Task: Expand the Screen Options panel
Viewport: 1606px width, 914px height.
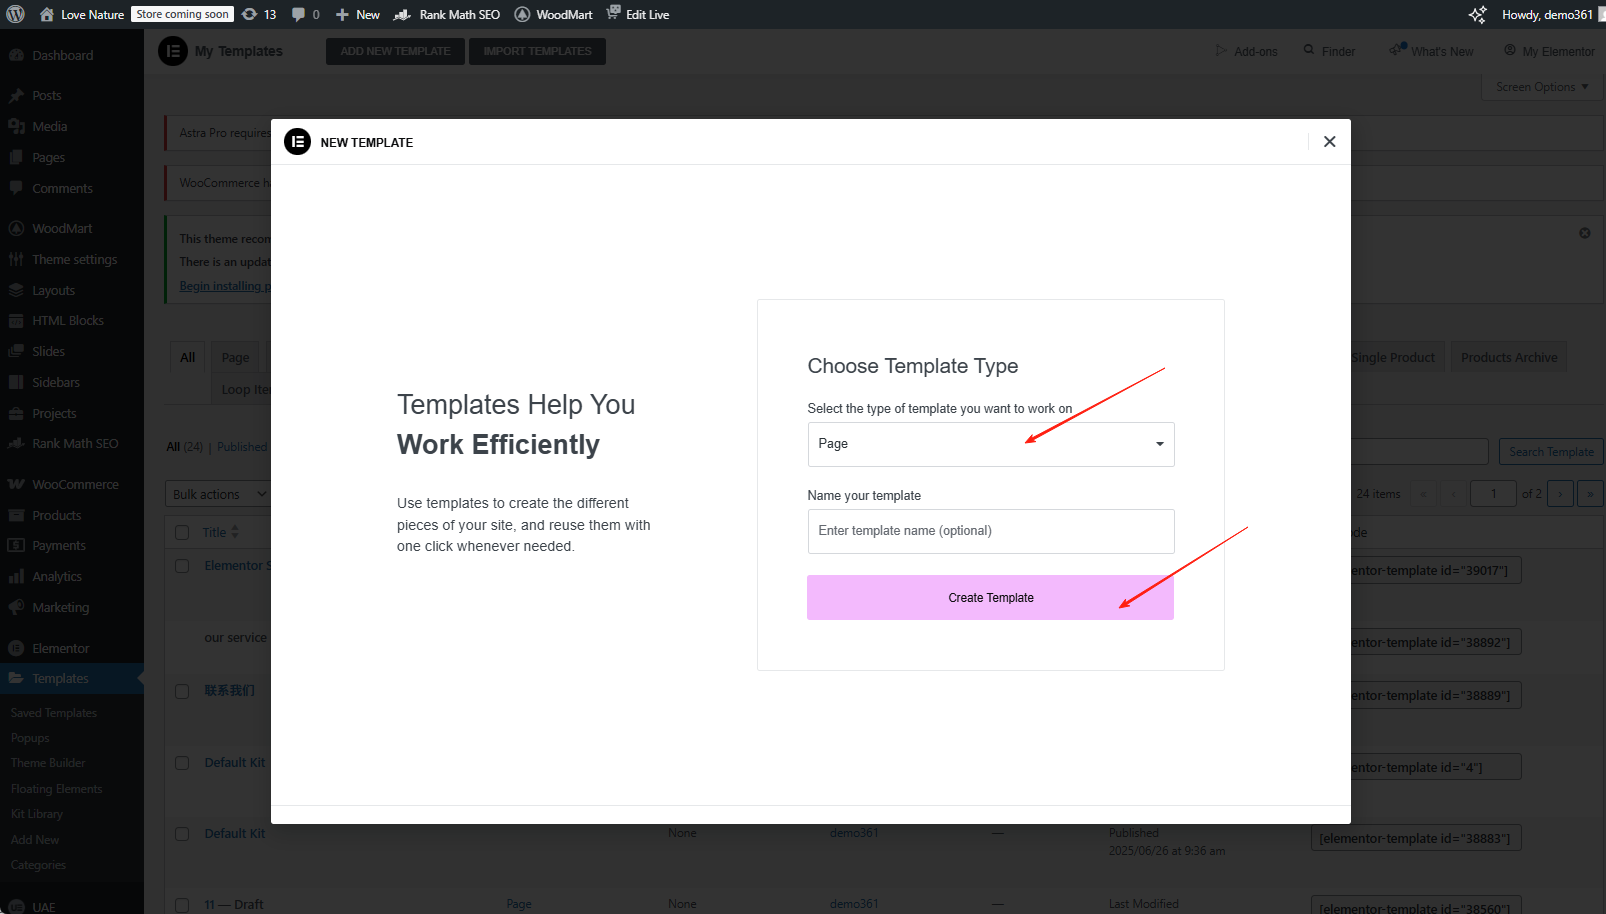Action: coord(1541,87)
